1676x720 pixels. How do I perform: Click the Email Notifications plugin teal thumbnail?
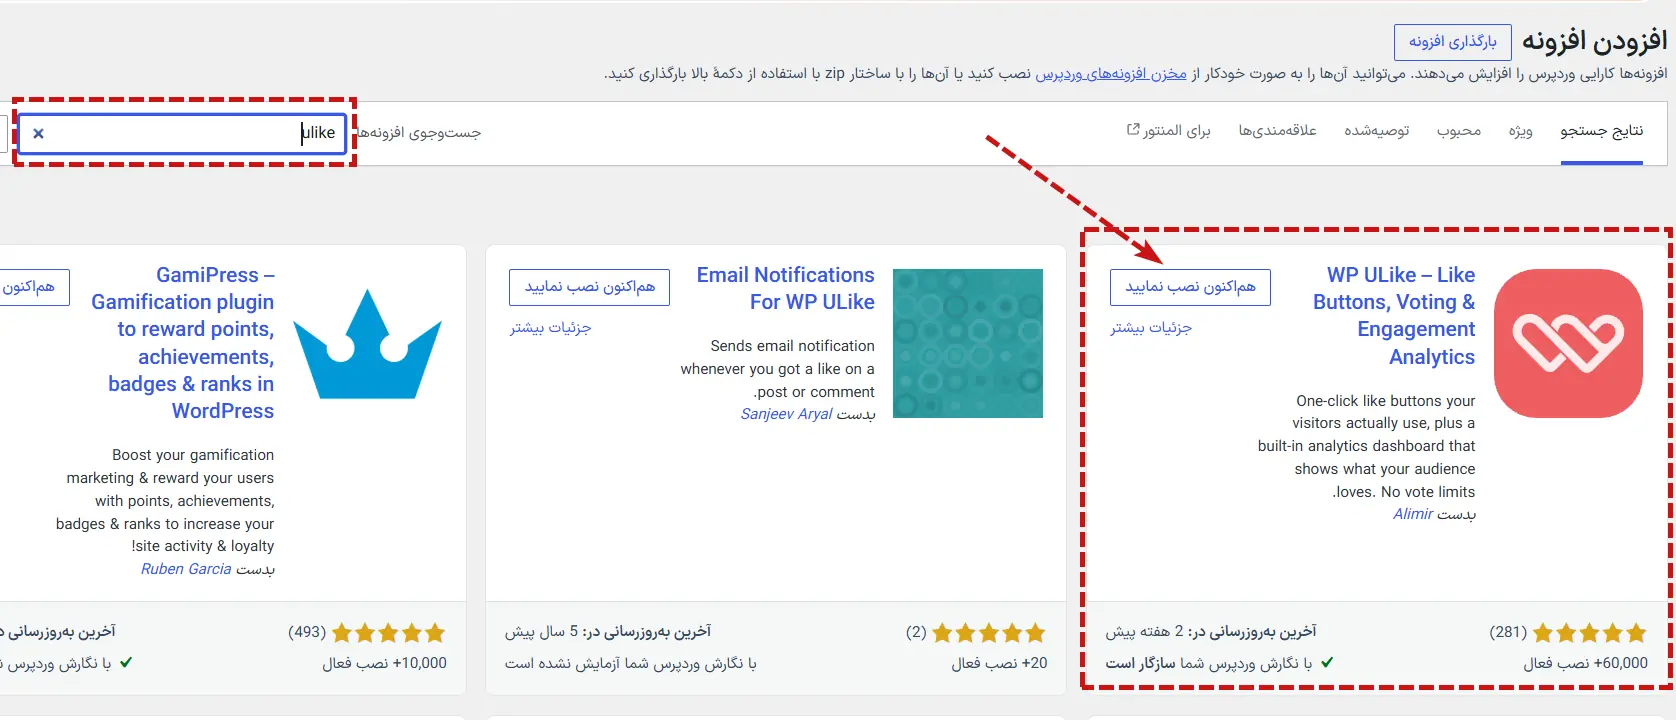coord(968,343)
